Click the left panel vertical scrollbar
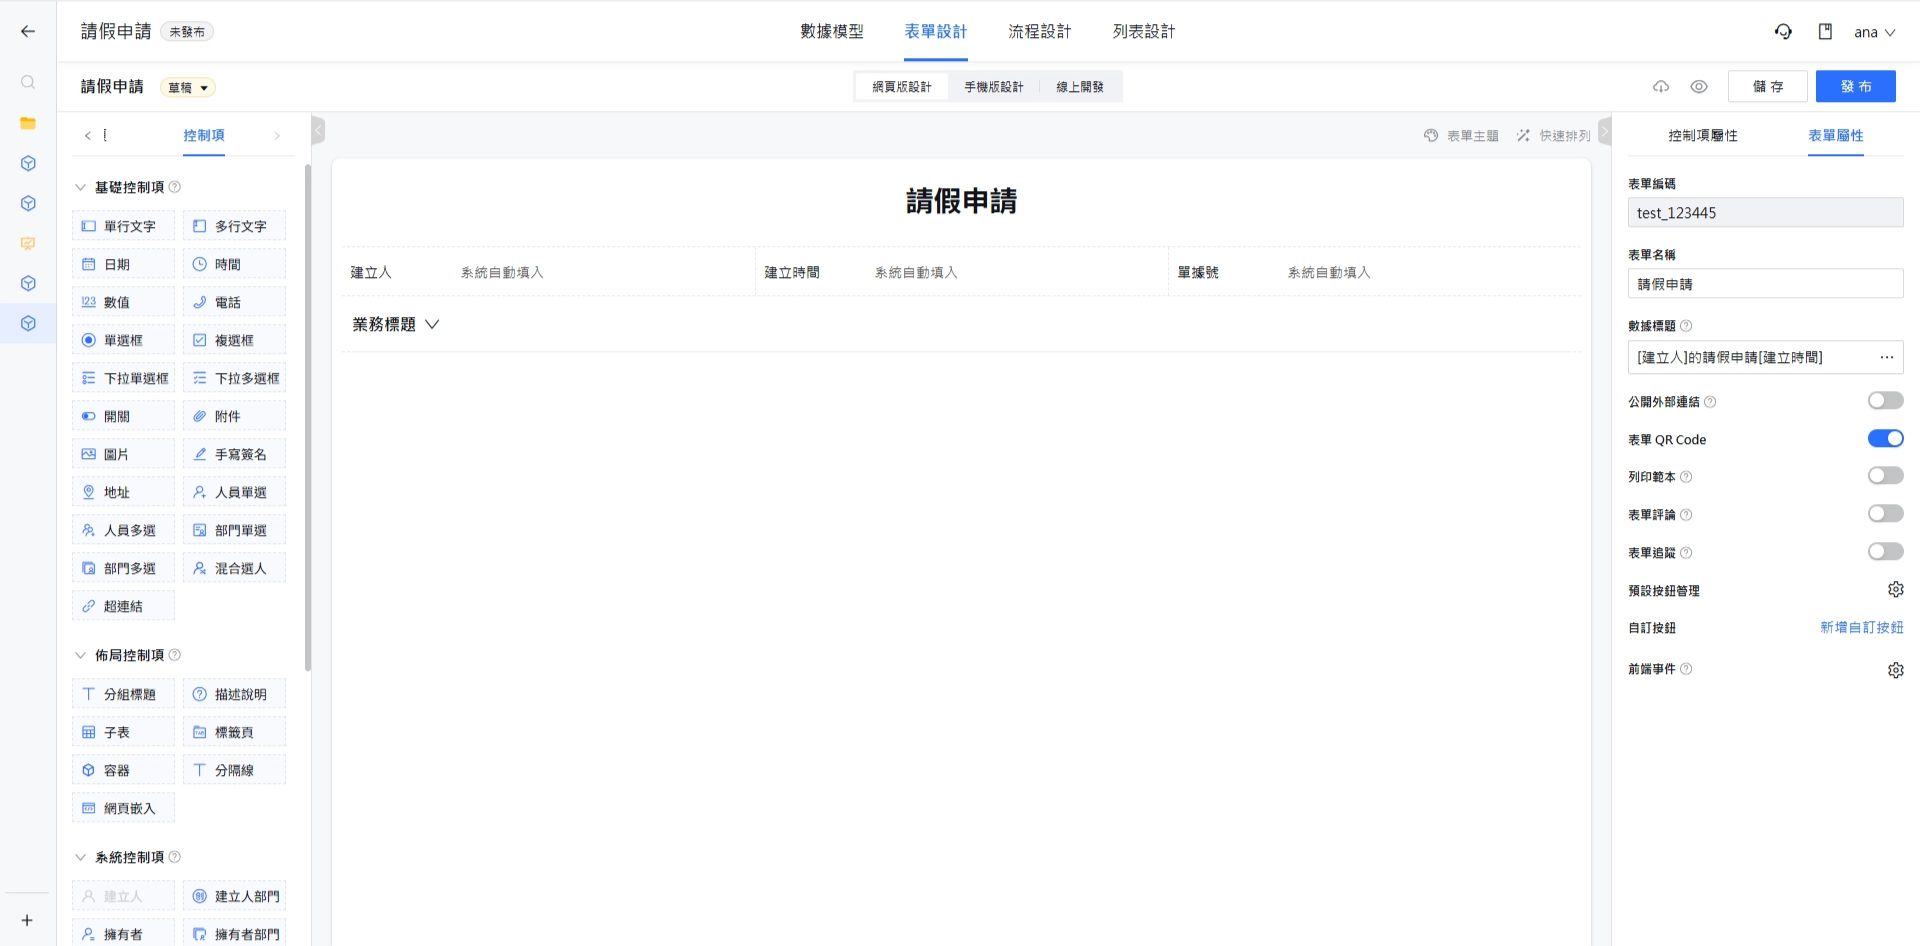 coord(308,418)
